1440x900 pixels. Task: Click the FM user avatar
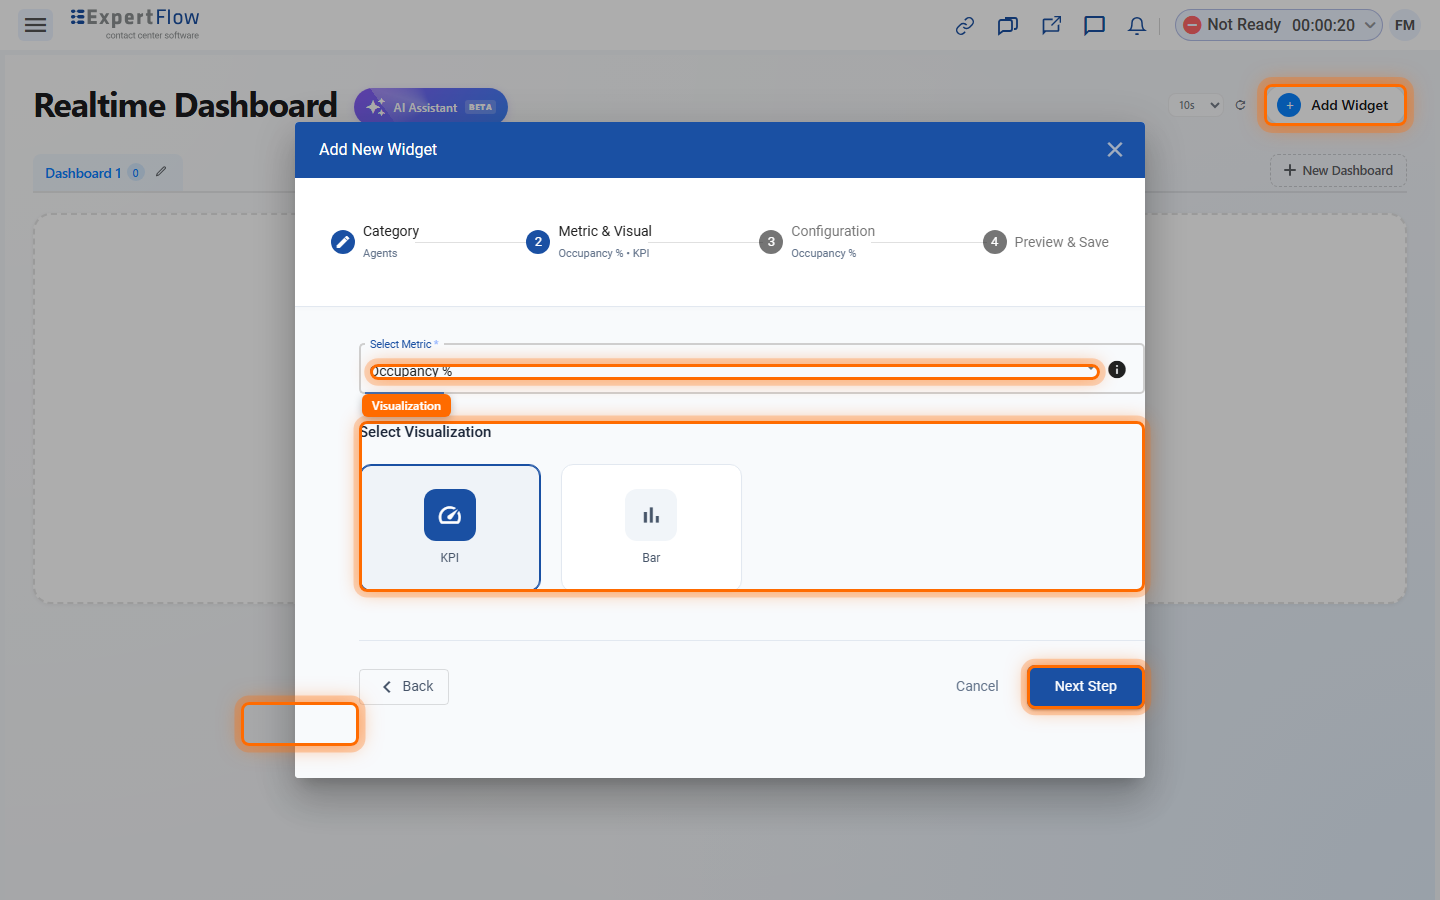1405,25
